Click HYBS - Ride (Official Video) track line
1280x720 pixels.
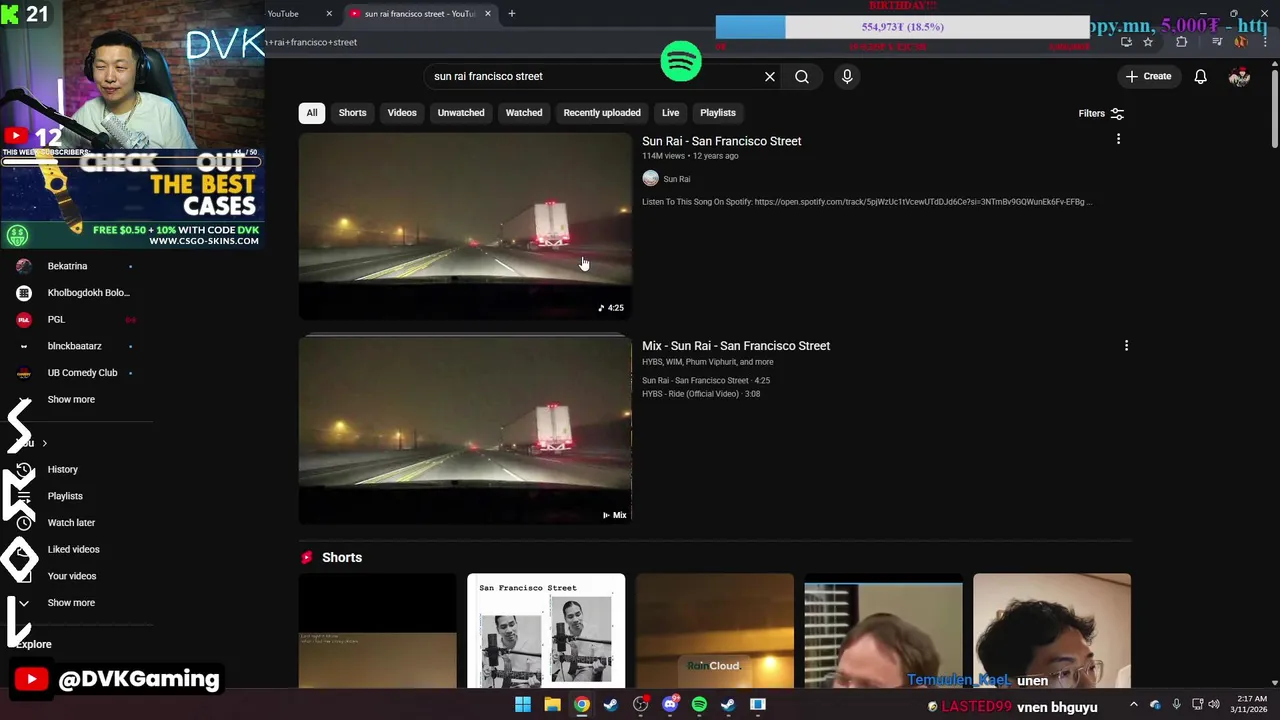[x=701, y=394]
